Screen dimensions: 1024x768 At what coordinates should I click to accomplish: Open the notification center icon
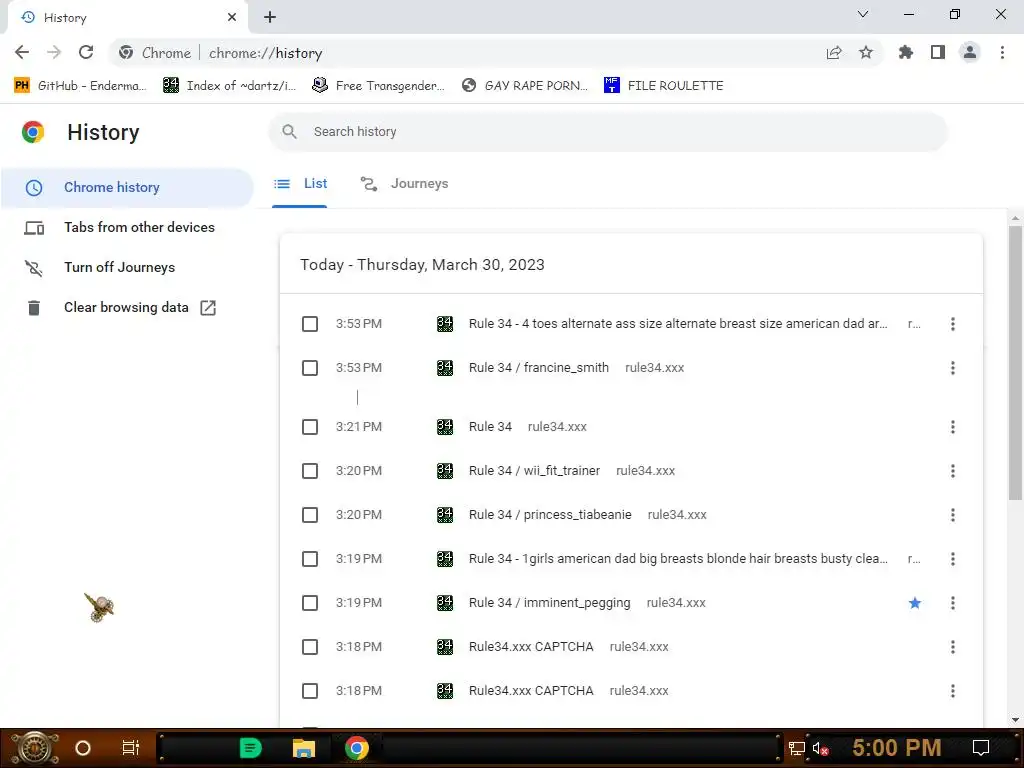[981, 748]
